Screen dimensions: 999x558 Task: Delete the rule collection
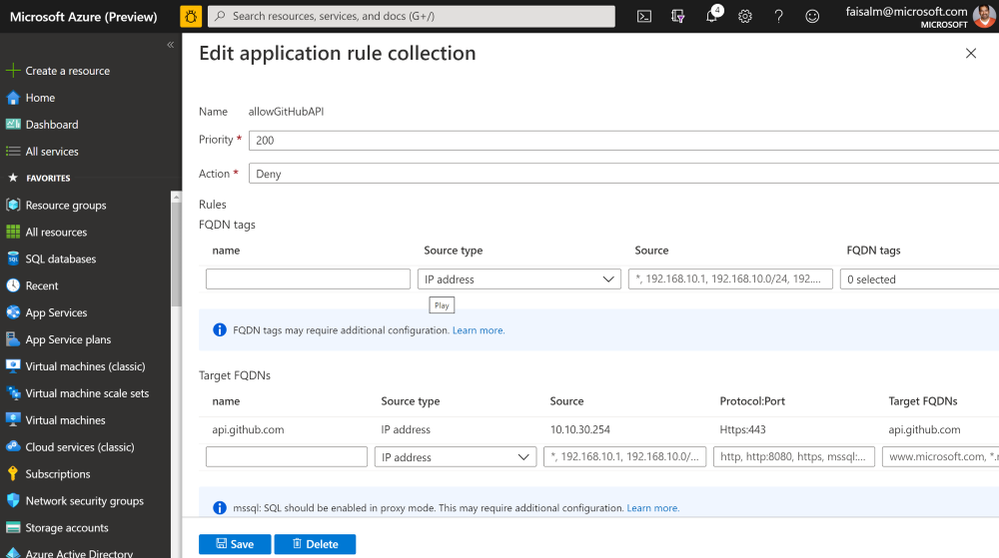(x=315, y=544)
